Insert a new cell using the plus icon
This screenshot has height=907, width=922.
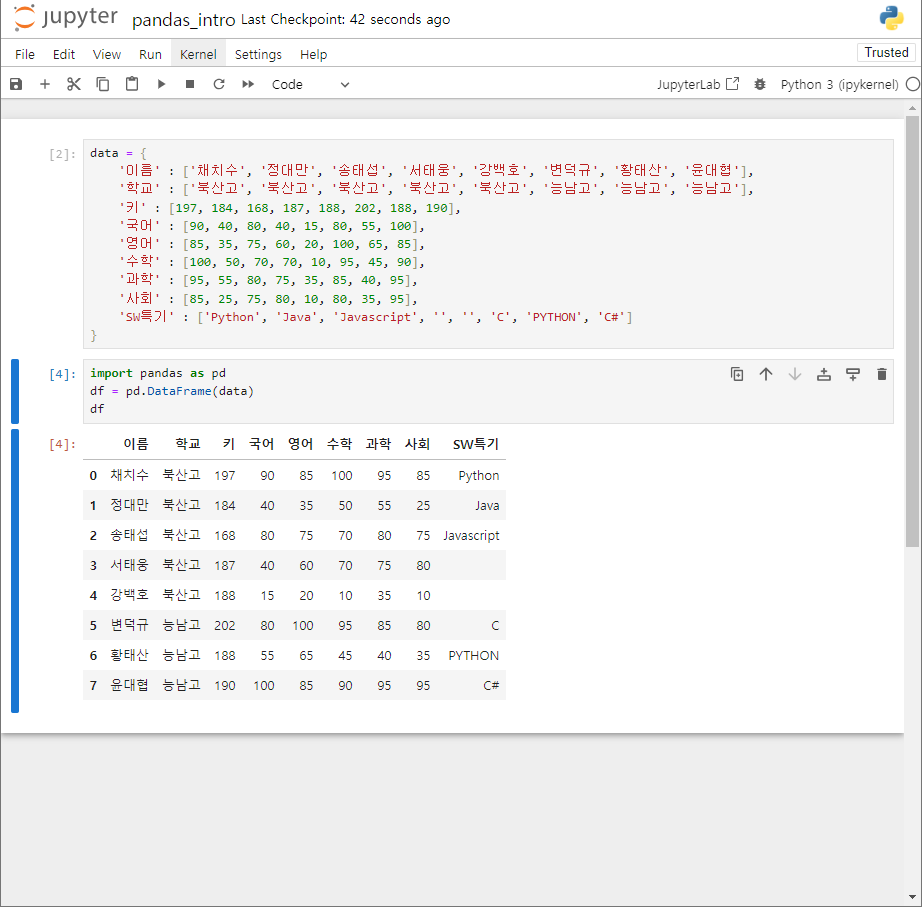(x=45, y=84)
